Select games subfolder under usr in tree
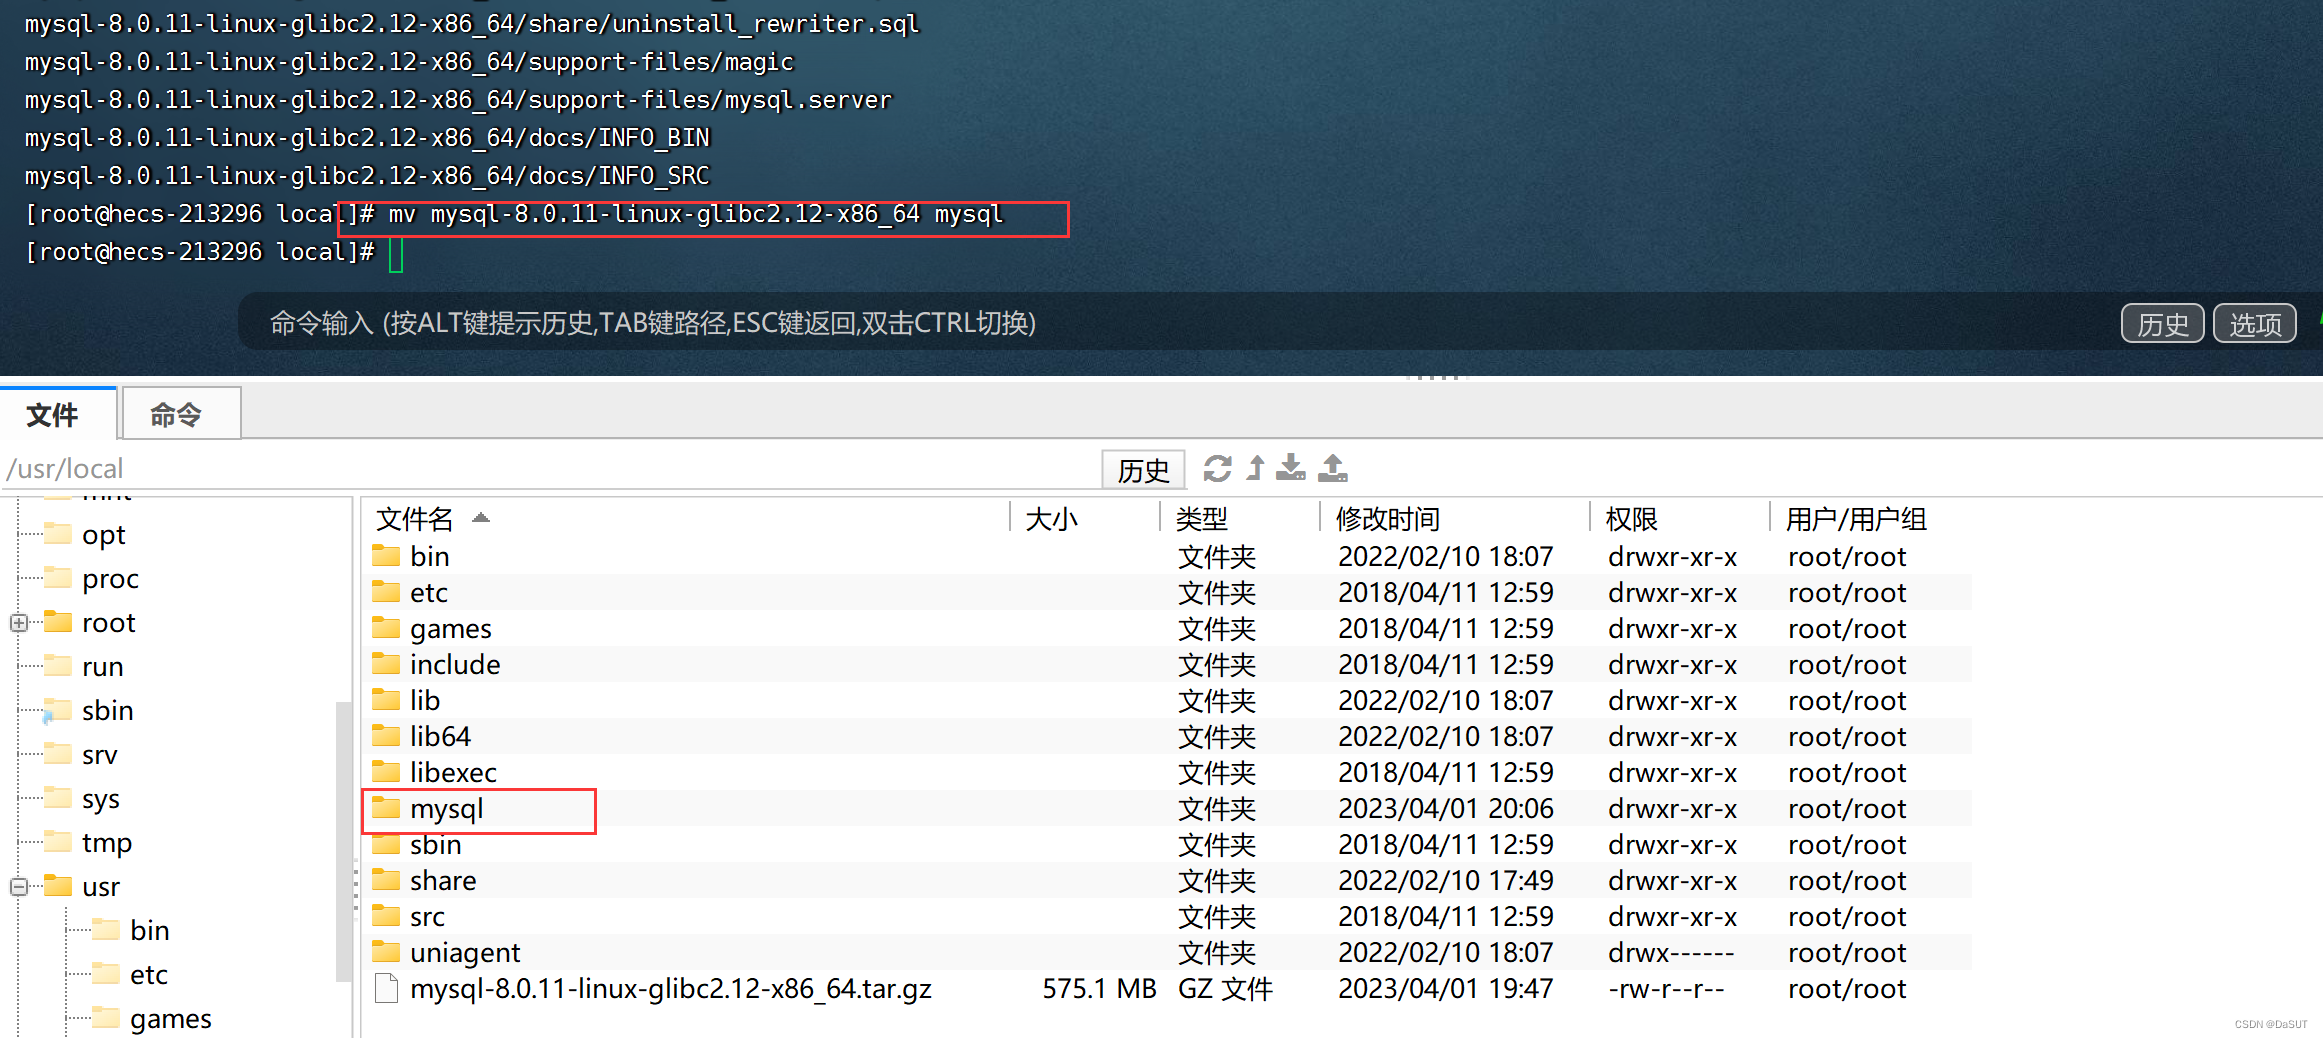The image size is (2323, 1038). [170, 1018]
